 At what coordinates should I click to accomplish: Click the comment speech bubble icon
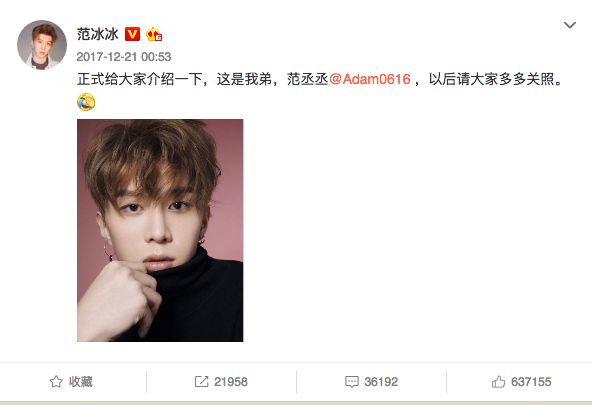[352, 382]
